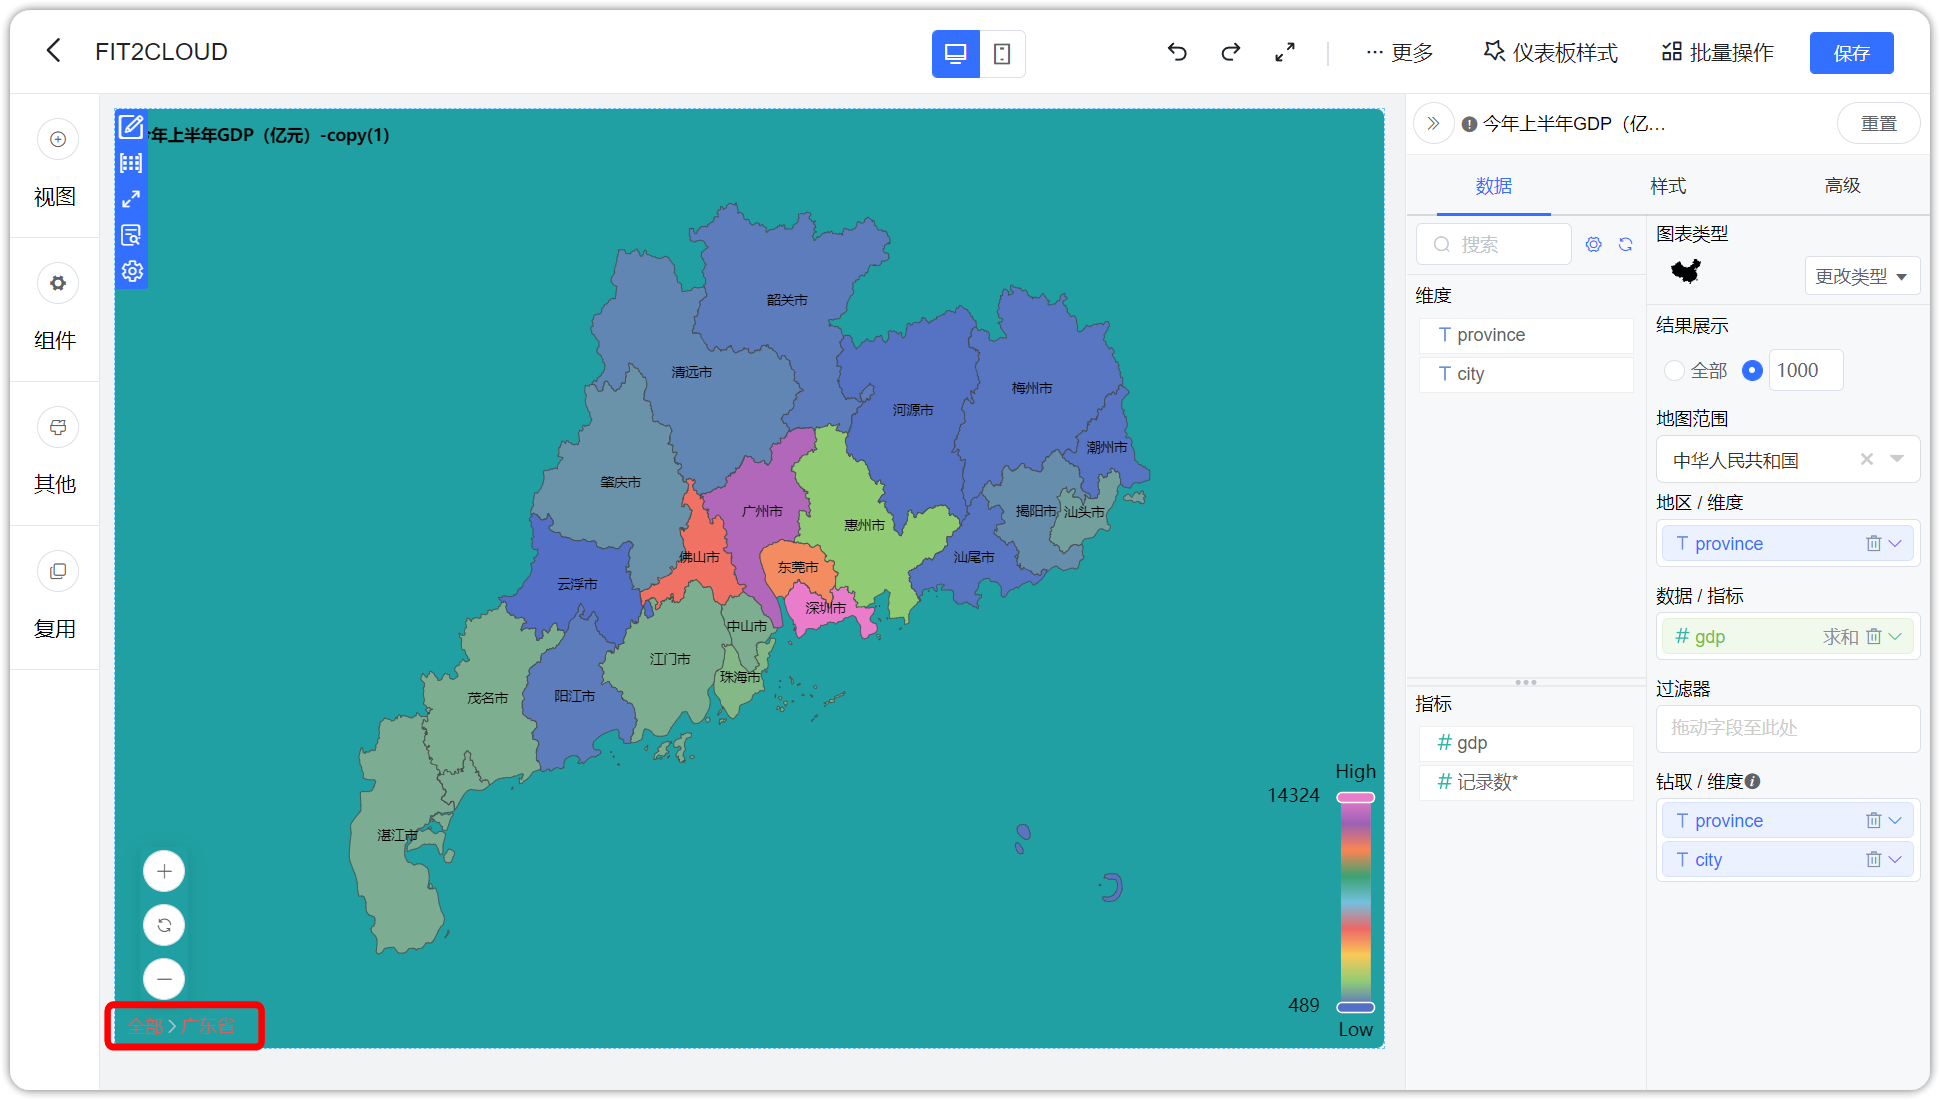Click the color gradient legend bar
The image size is (1940, 1100).
coord(1356,900)
